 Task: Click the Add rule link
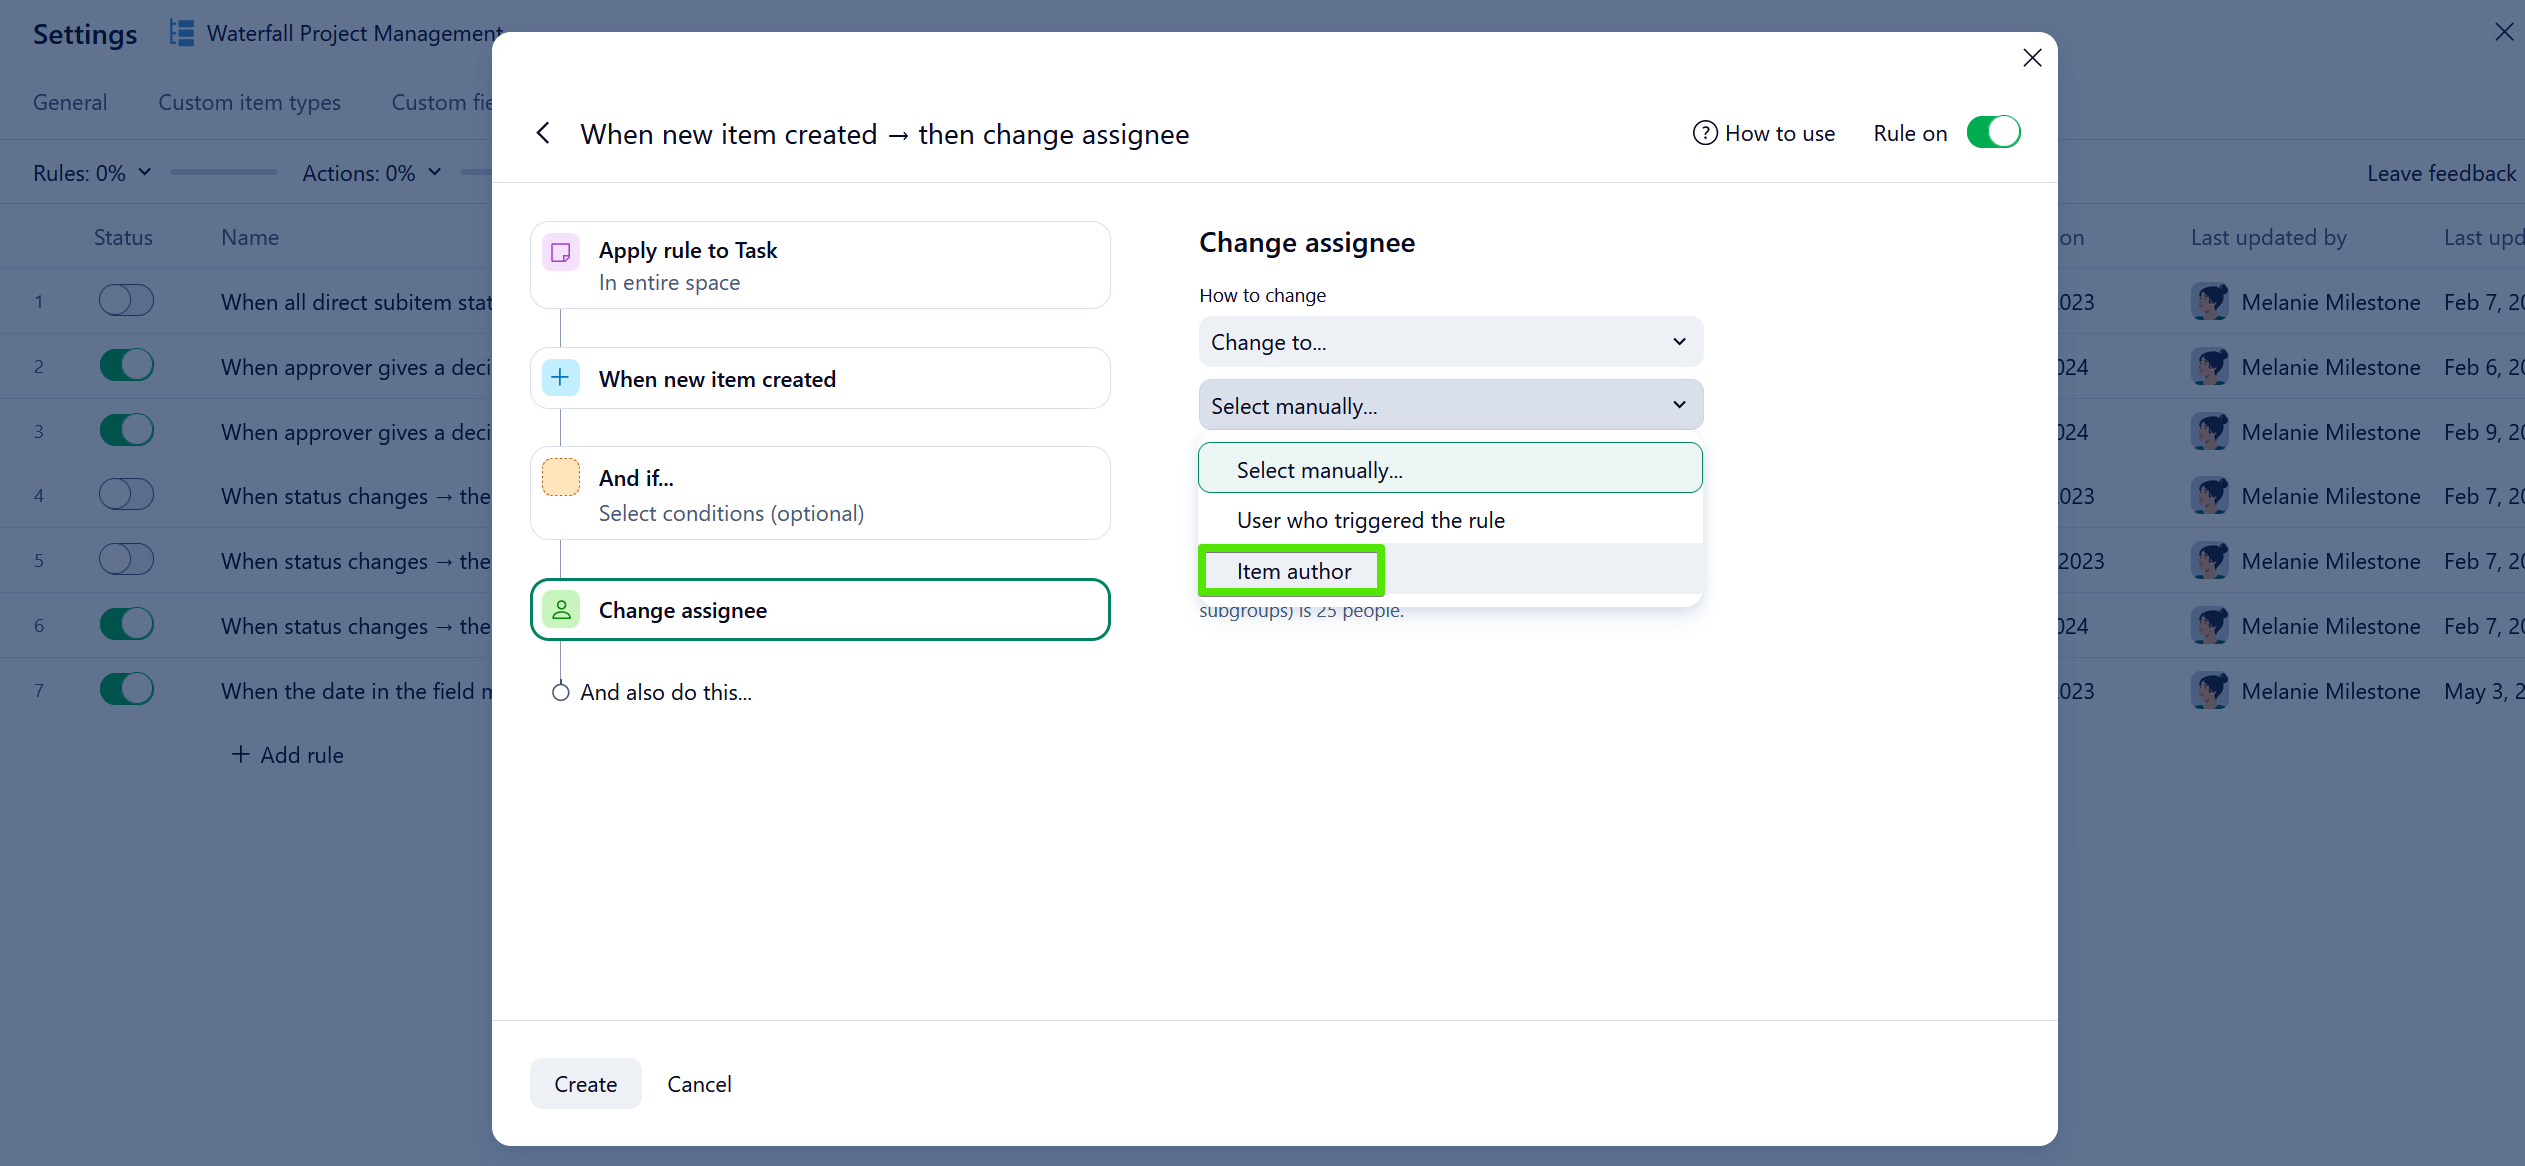pos(287,755)
